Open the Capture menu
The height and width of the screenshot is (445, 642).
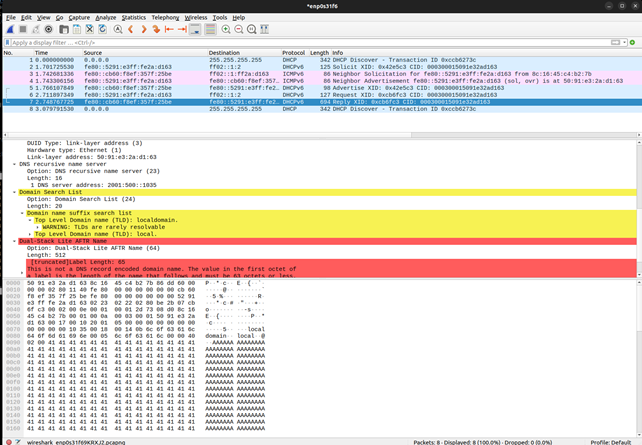pos(79,18)
